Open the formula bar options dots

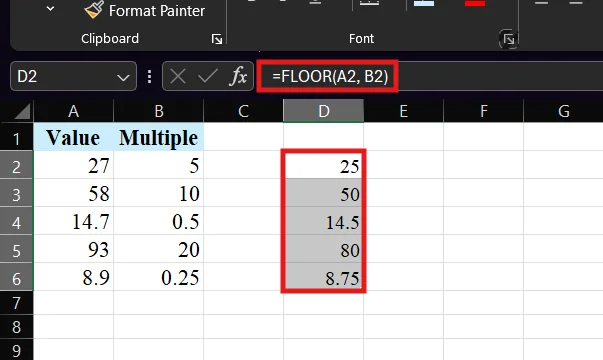coord(149,76)
